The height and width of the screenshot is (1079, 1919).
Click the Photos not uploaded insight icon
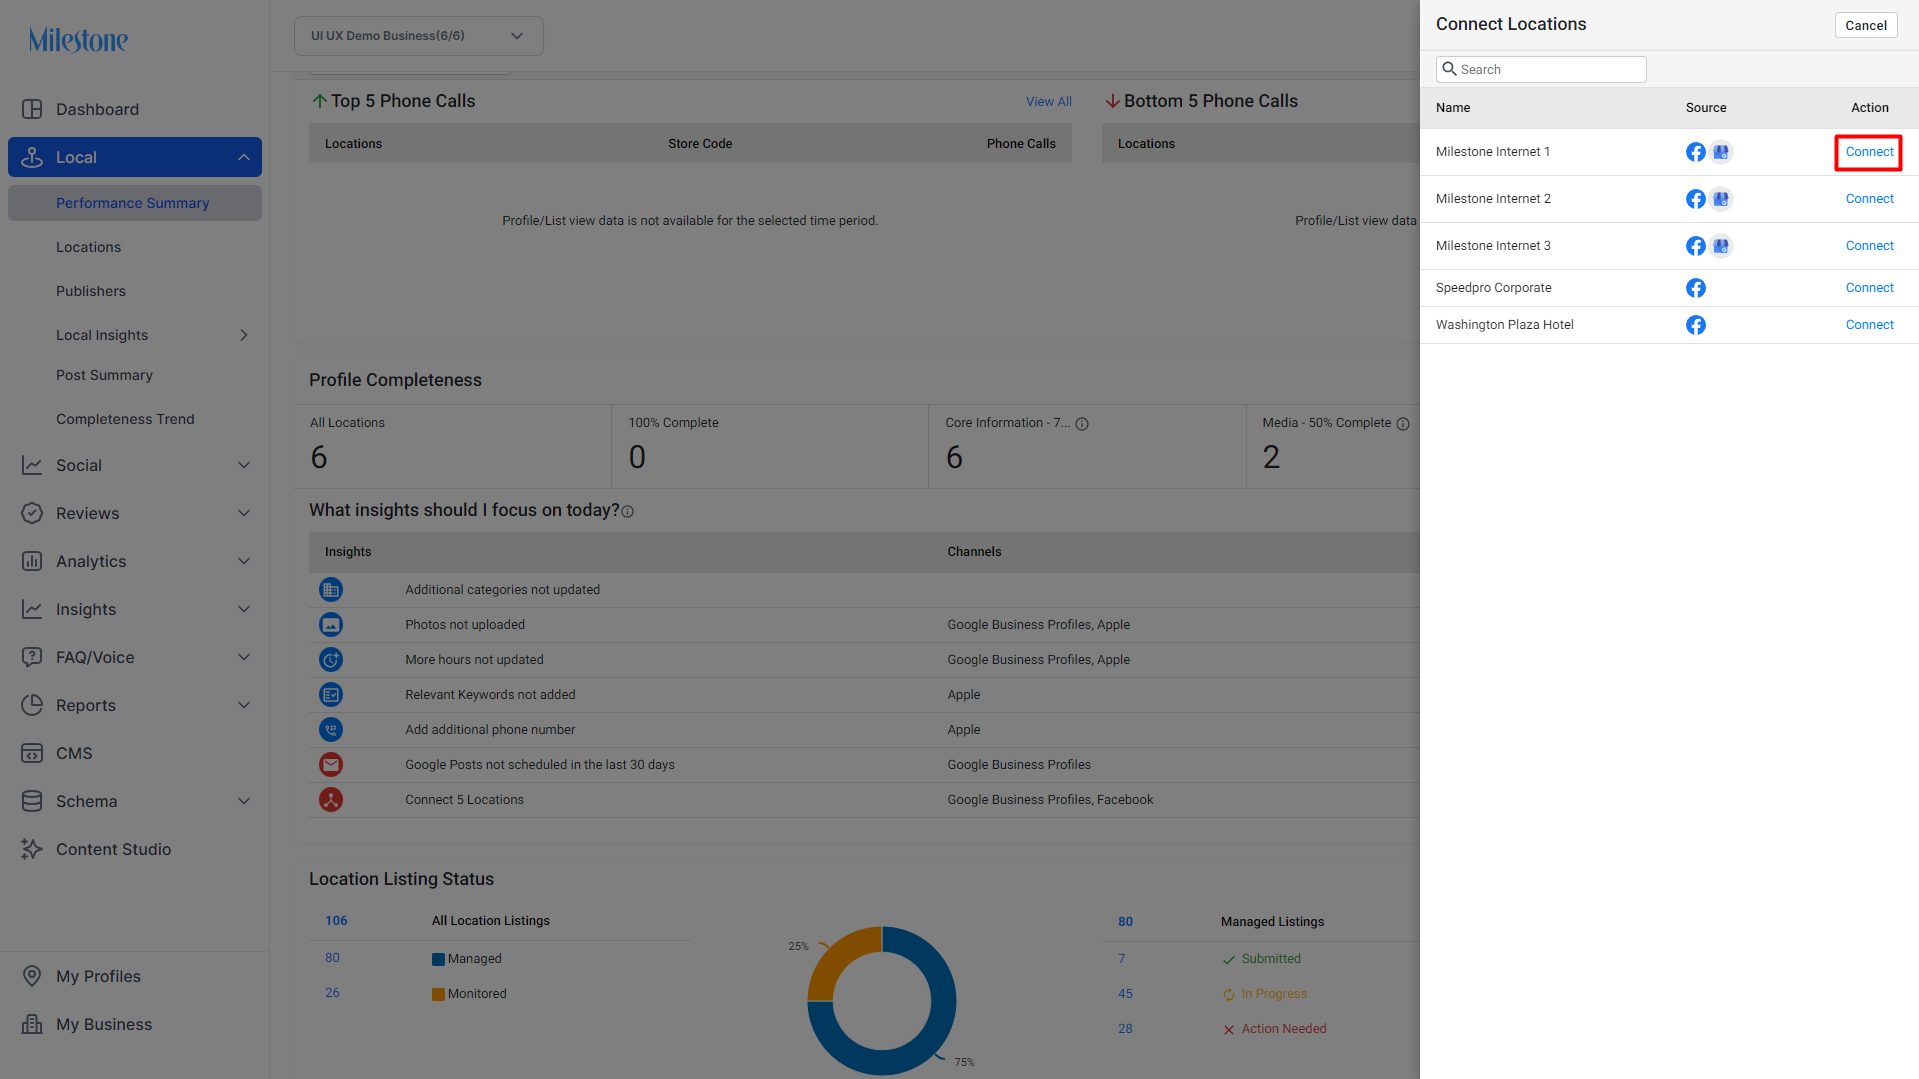click(x=331, y=625)
